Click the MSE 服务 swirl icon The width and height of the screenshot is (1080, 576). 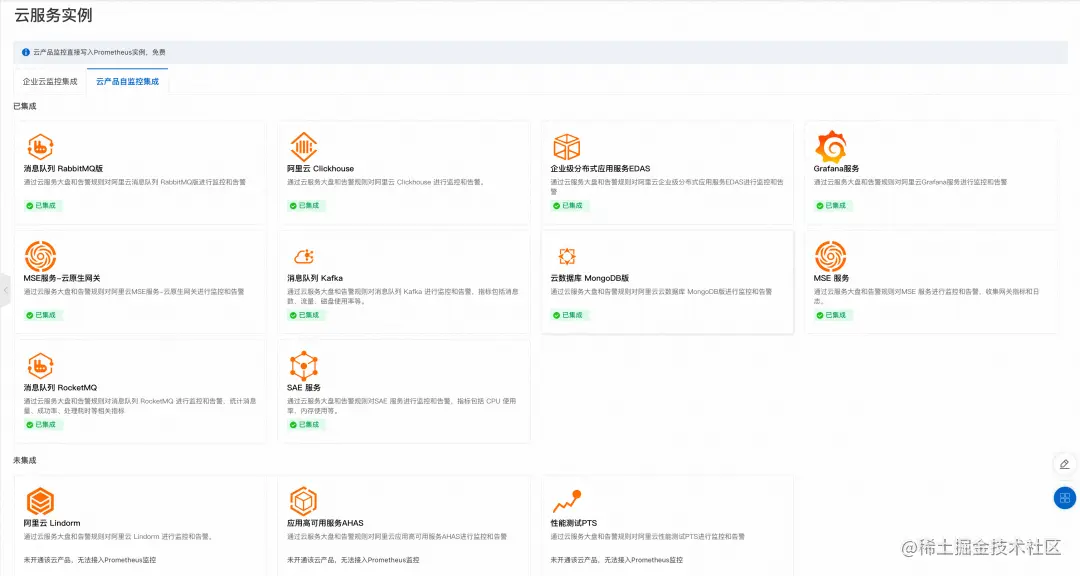831,256
